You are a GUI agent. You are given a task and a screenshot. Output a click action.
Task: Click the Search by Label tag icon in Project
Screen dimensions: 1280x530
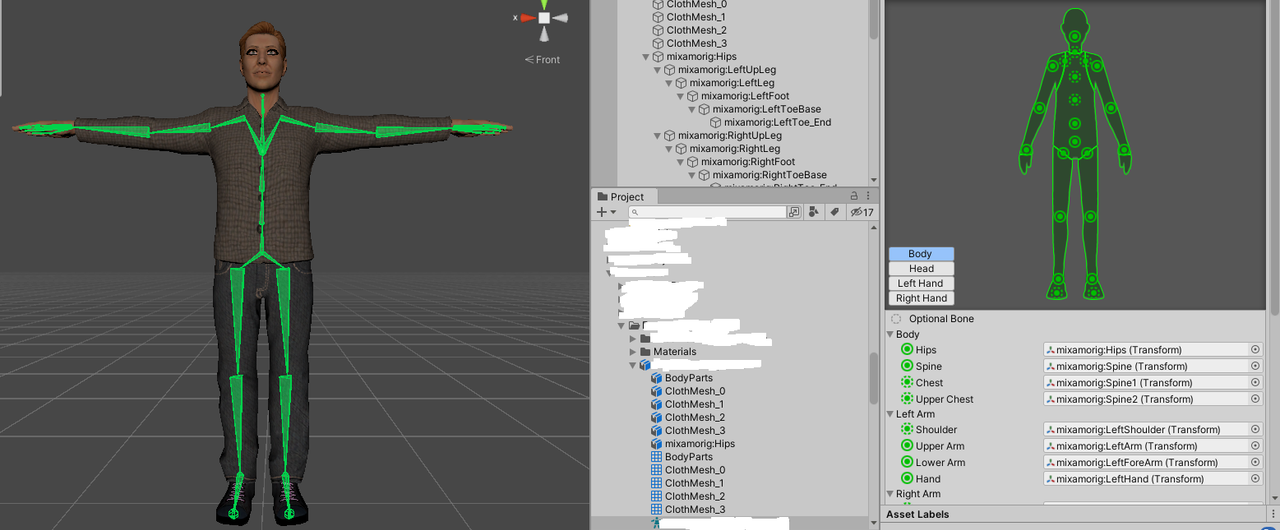point(834,212)
